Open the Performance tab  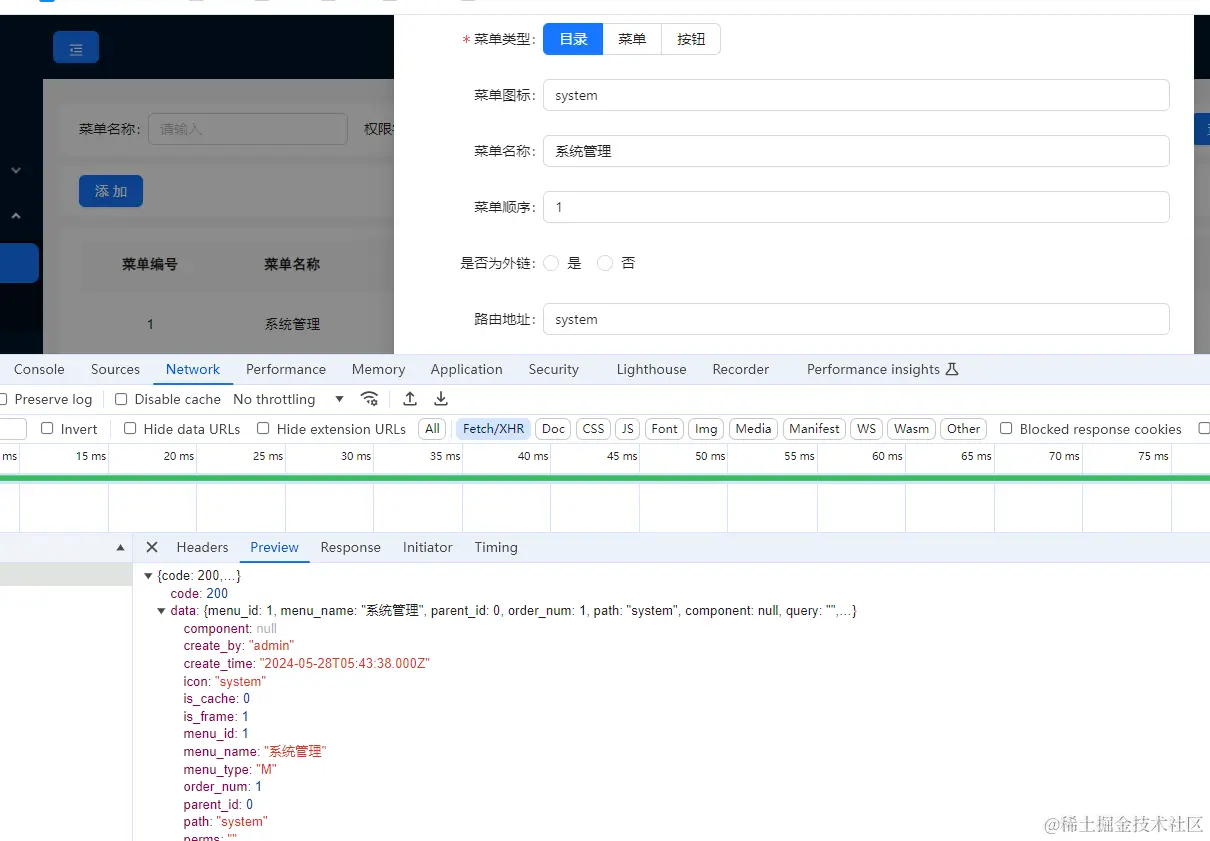pyautogui.click(x=286, y=369)
